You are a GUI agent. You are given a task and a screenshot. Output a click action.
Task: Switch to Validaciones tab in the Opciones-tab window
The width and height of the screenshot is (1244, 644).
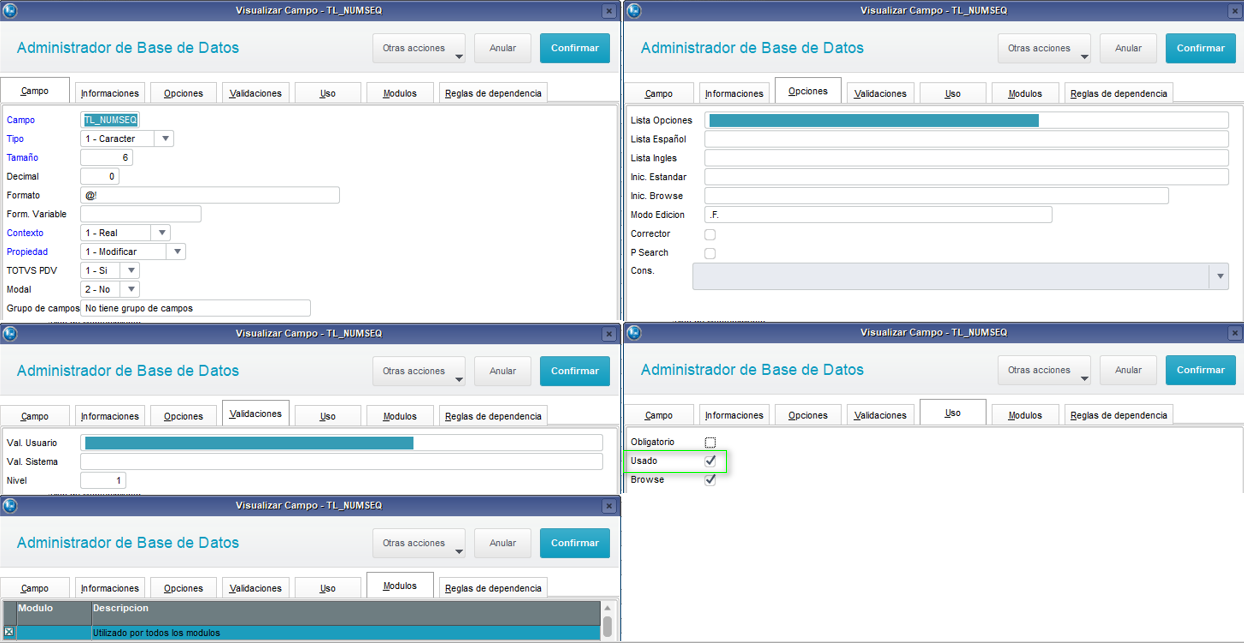(880, 93)
